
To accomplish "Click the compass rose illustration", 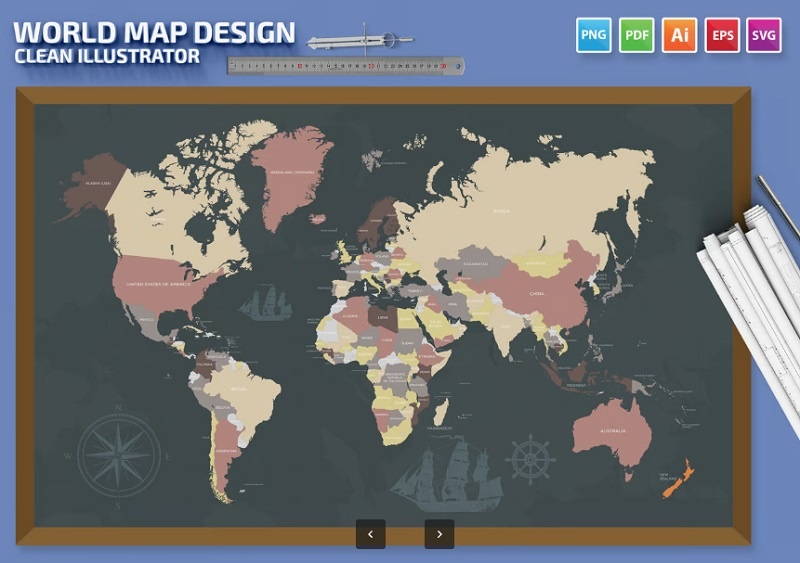I will (119, 449).
